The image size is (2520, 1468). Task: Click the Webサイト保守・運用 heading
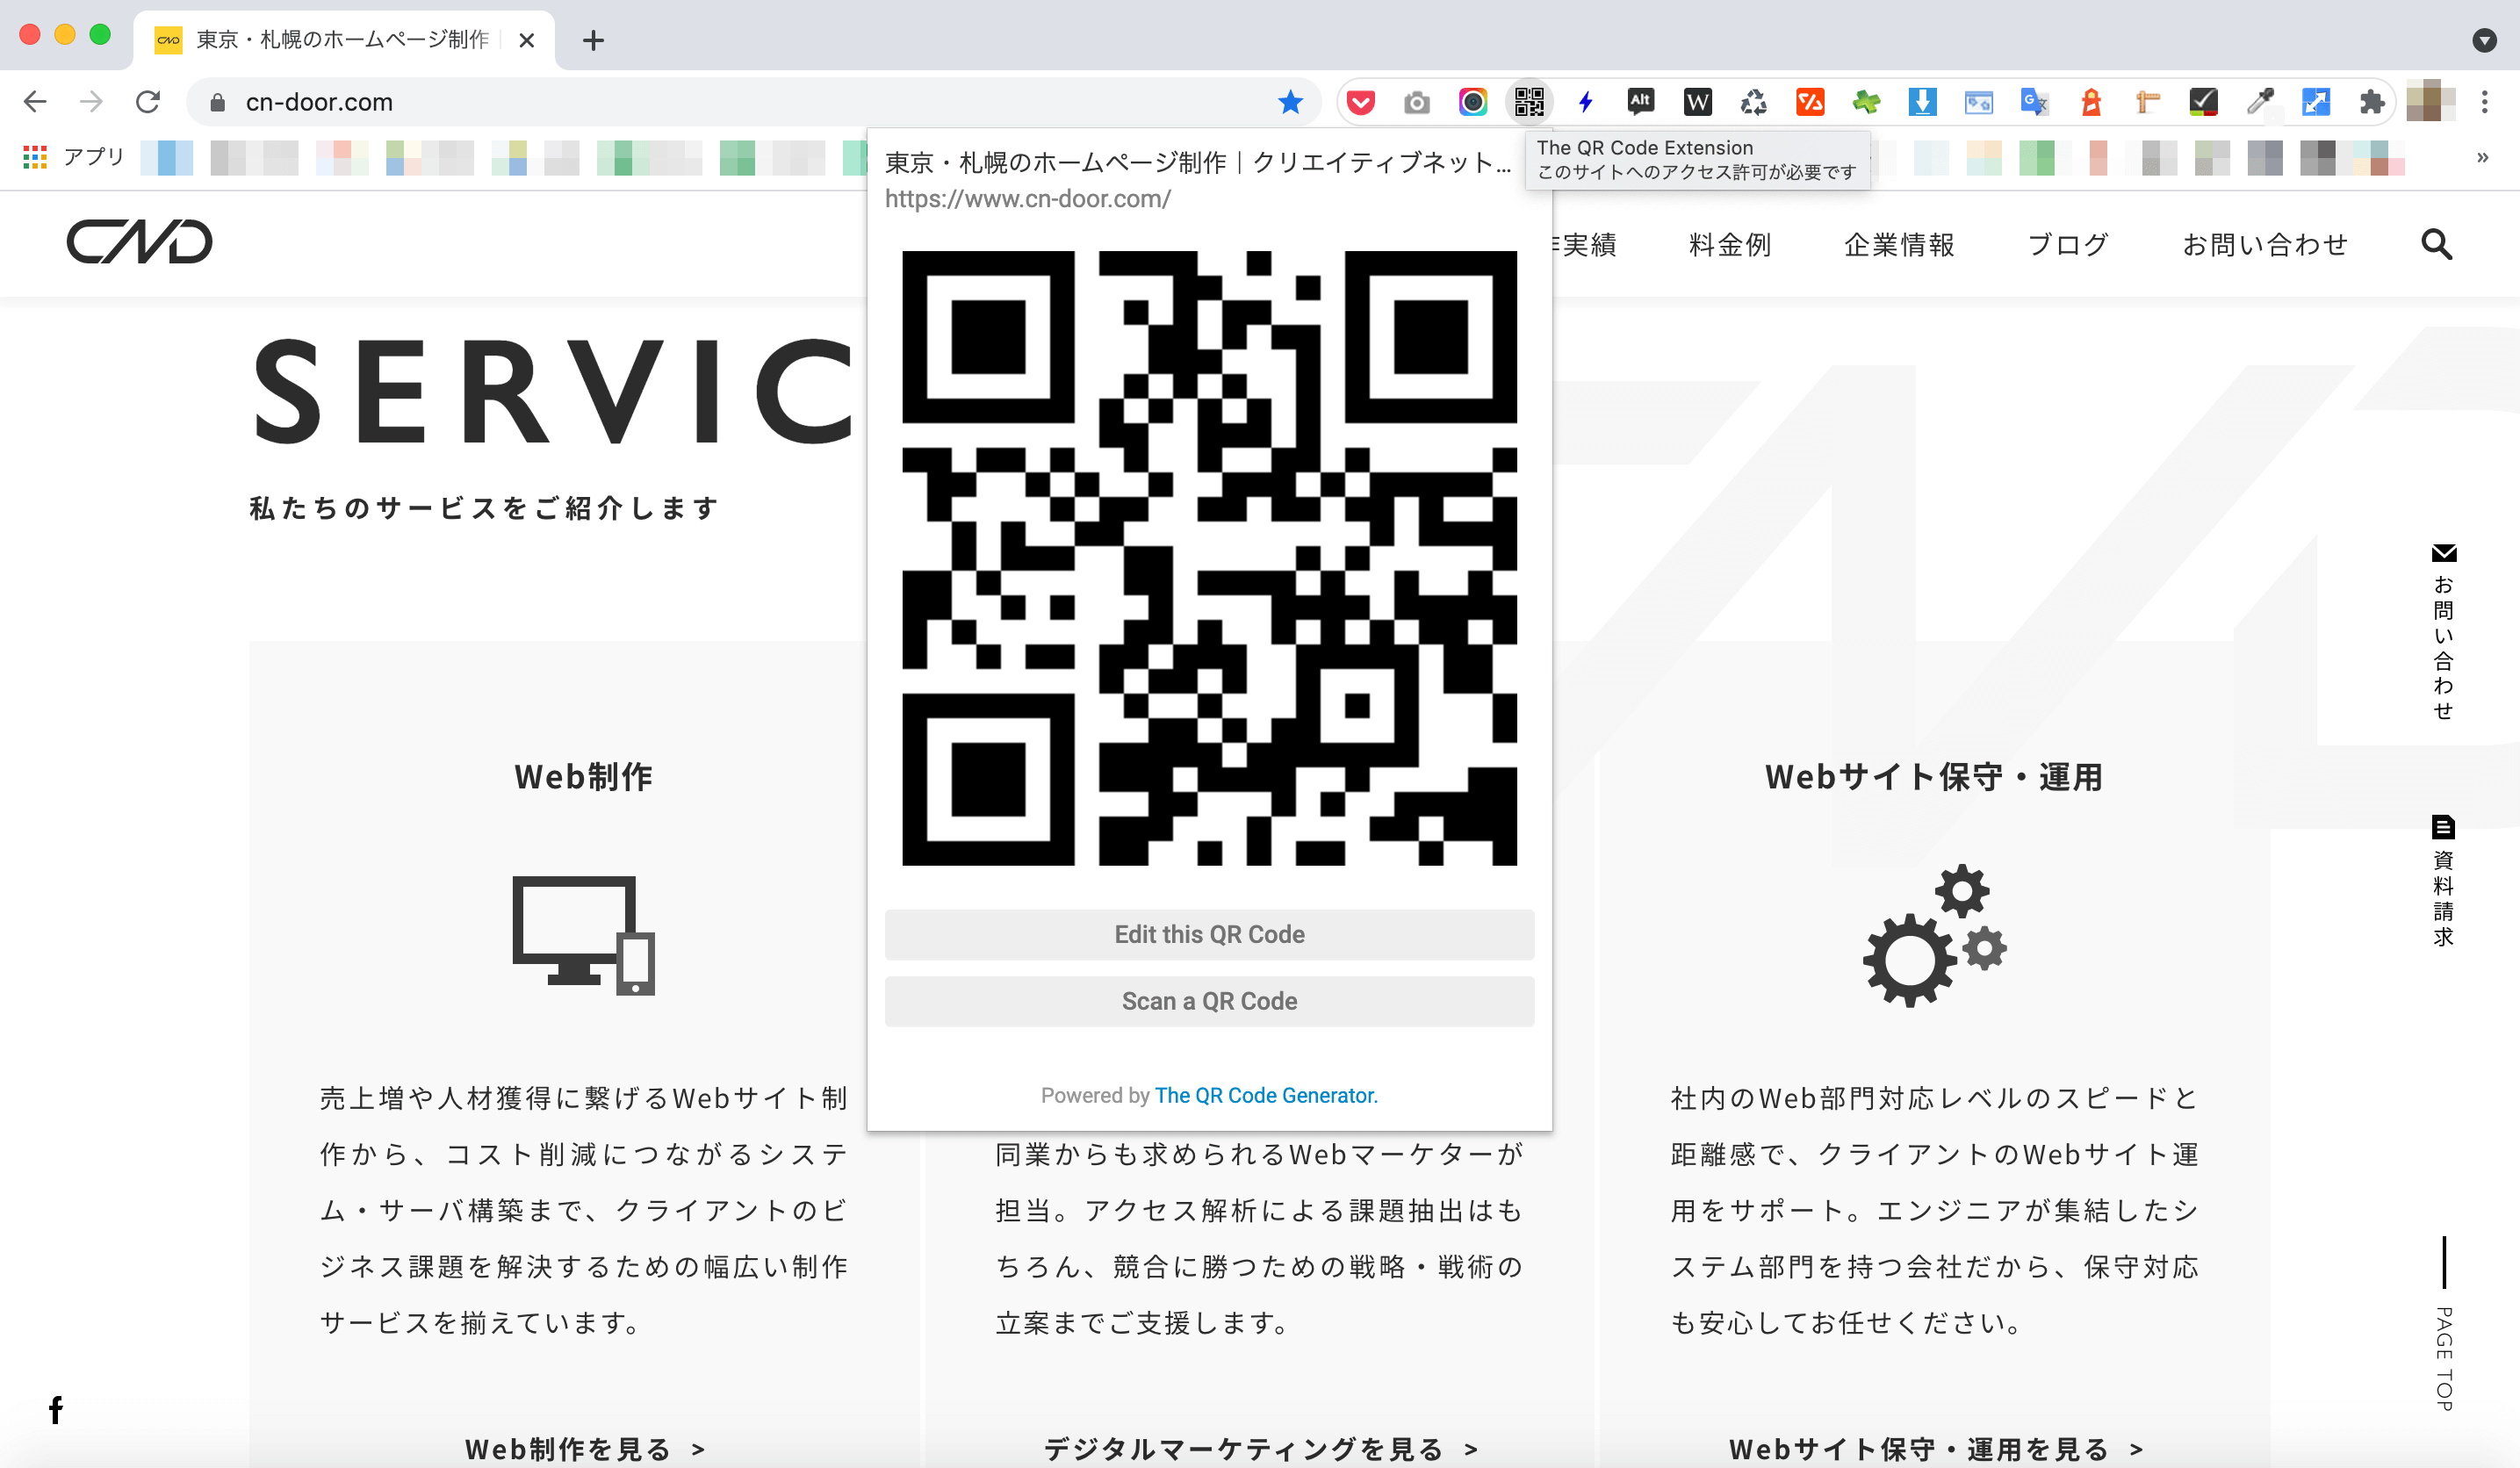[x=1934, y=777]
